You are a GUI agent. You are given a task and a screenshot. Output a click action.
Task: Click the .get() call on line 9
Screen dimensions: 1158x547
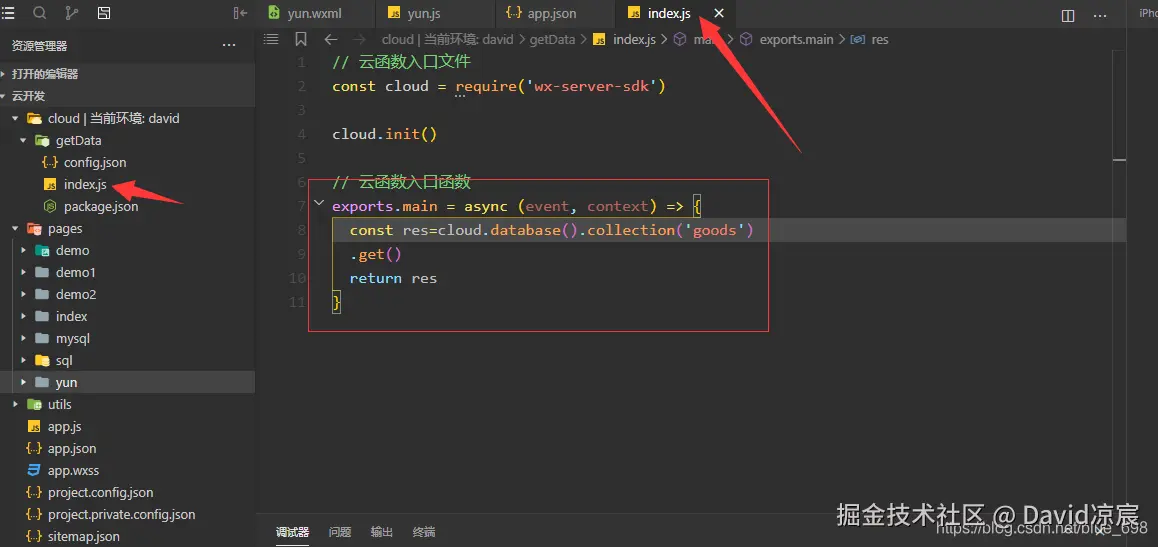click(375, 255)
